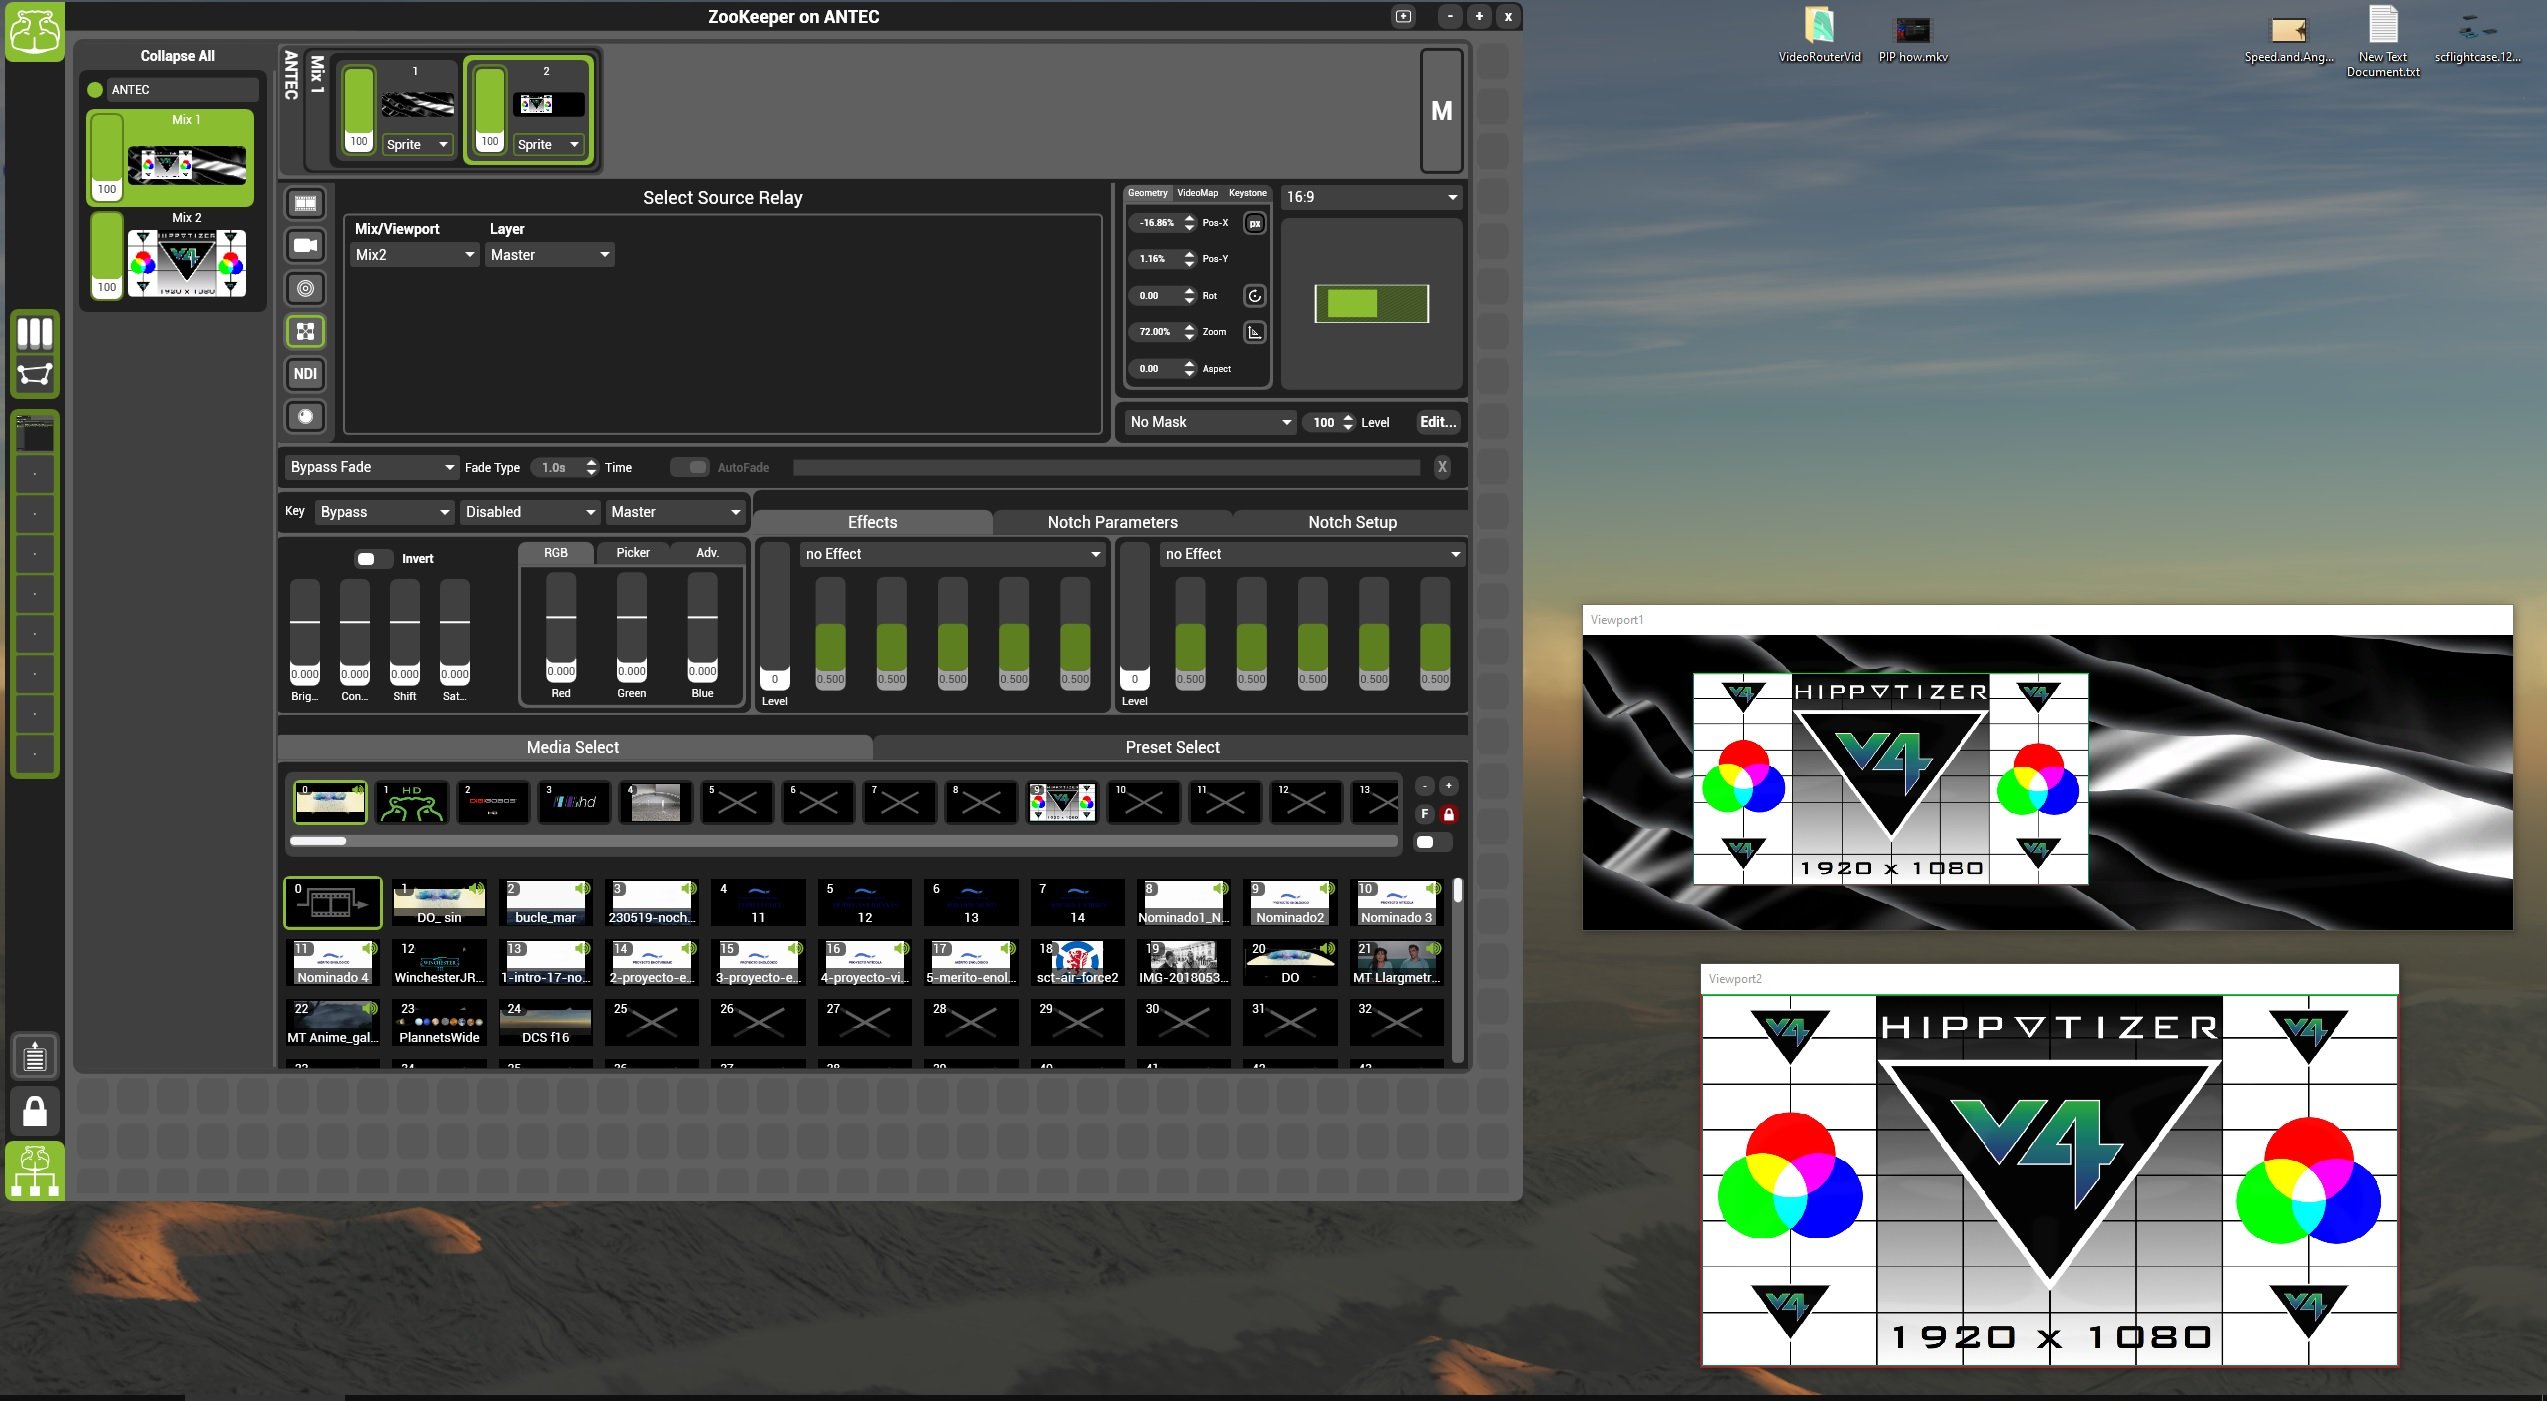2547x1401 pixels.
Task: Toggle the Invert switch
Action: point(372,559)
